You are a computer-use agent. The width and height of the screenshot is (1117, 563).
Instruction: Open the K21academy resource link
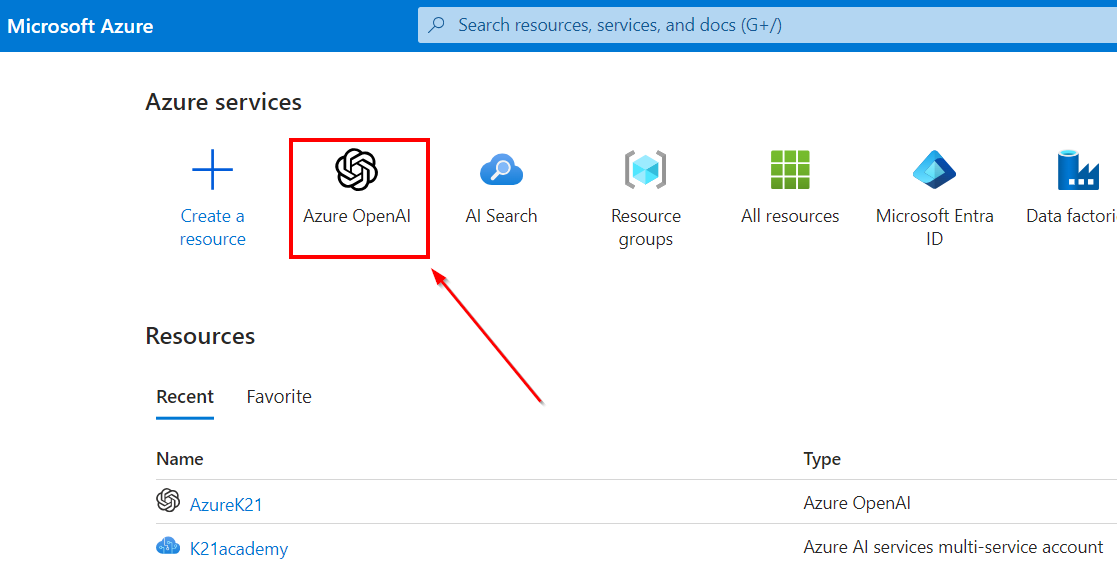point(239,549)
